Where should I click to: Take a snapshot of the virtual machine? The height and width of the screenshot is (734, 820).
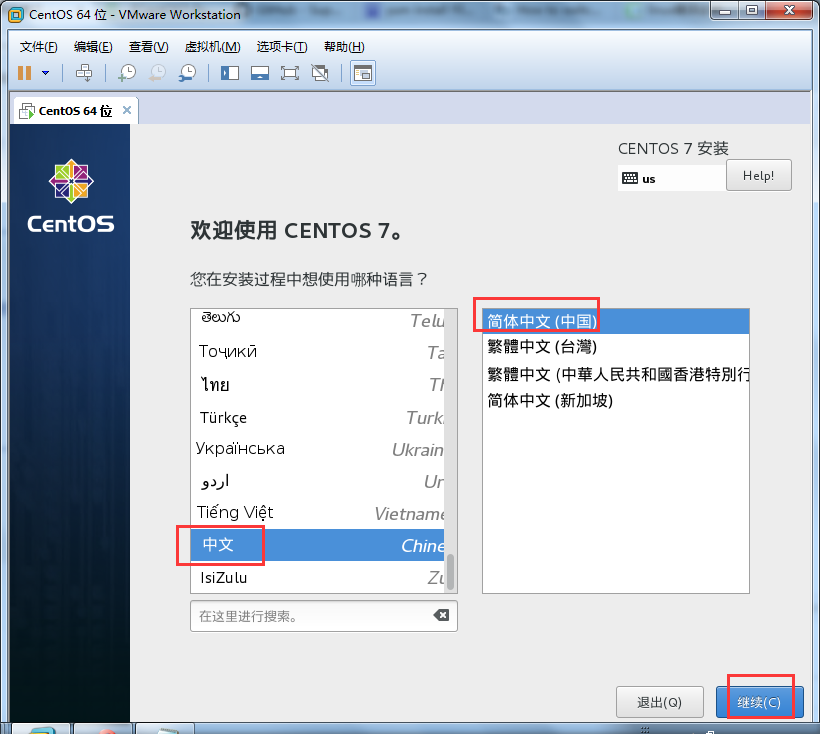coord(127,73)
